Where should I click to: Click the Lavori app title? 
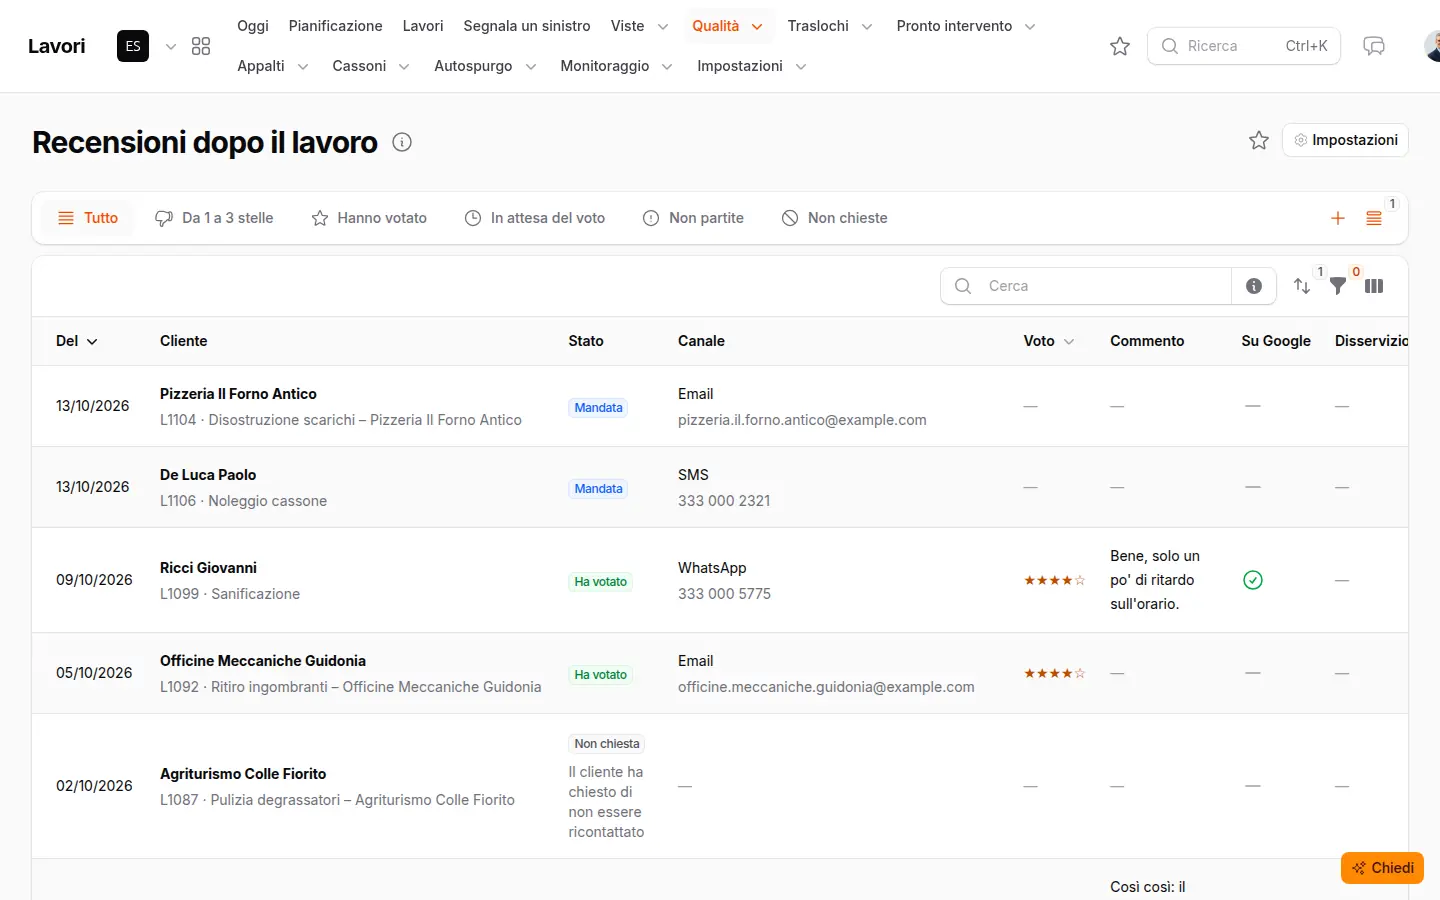[x=57, y=46]
